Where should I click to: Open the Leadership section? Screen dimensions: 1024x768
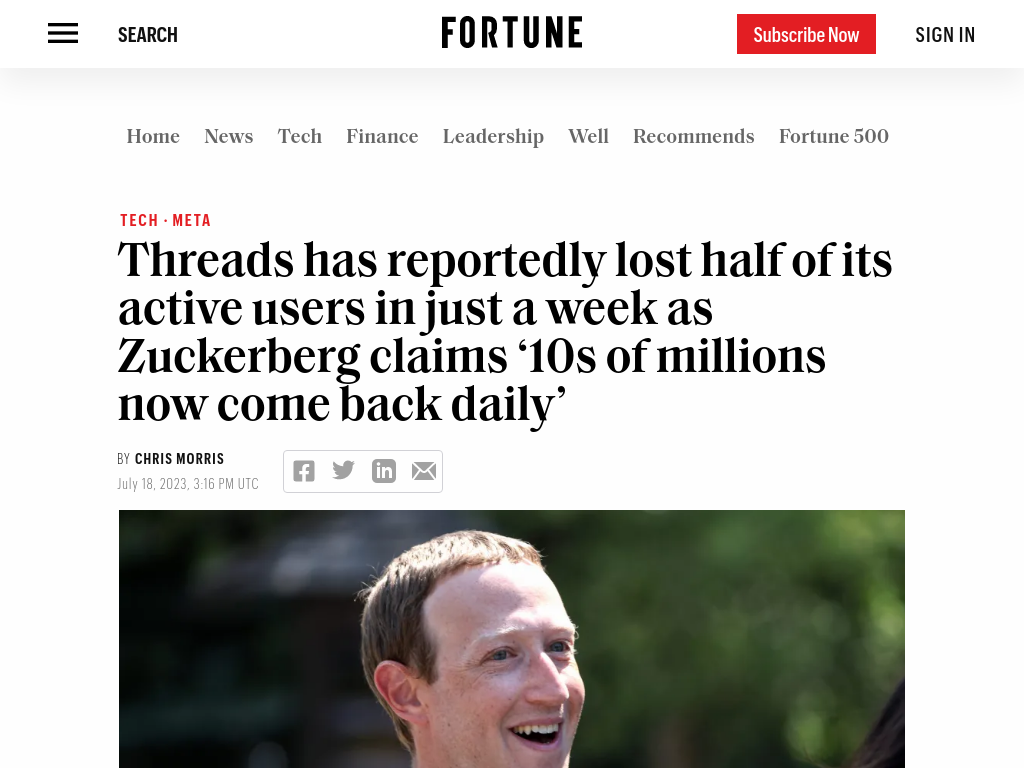493,137
